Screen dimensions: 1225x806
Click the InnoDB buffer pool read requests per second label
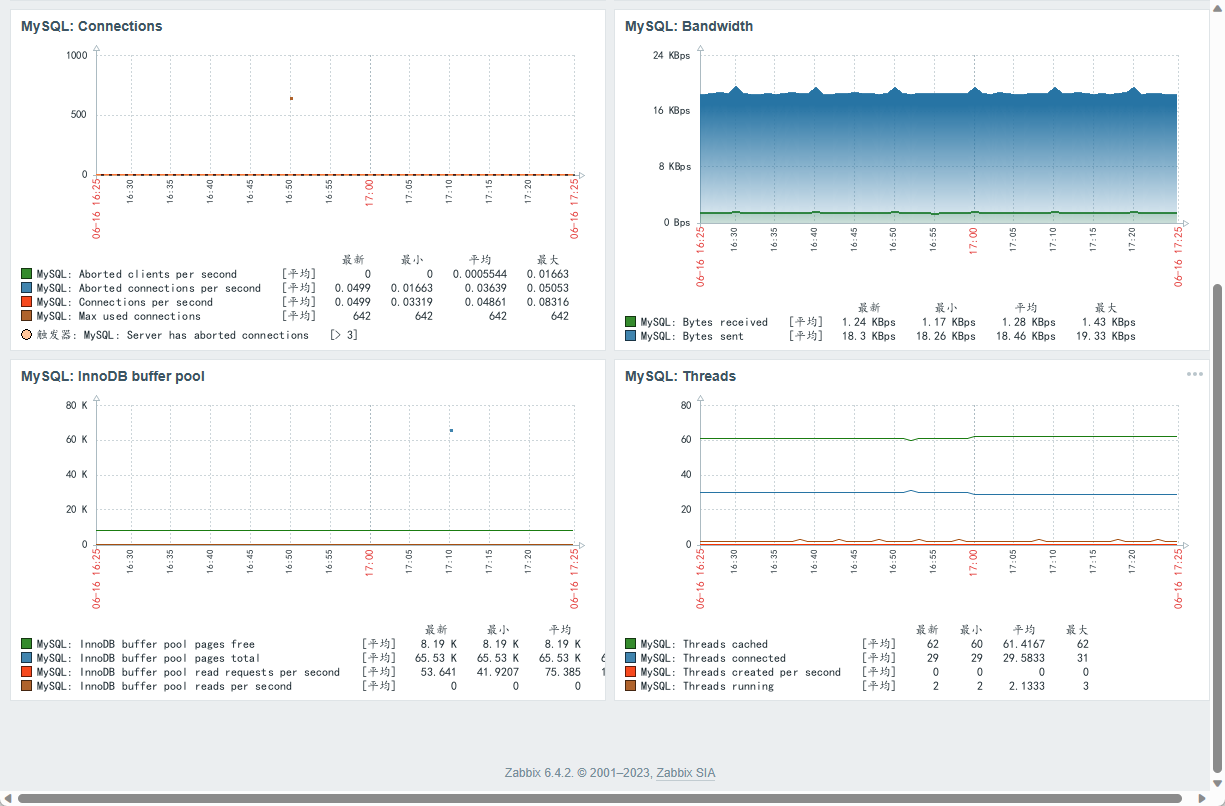[189, 672]
